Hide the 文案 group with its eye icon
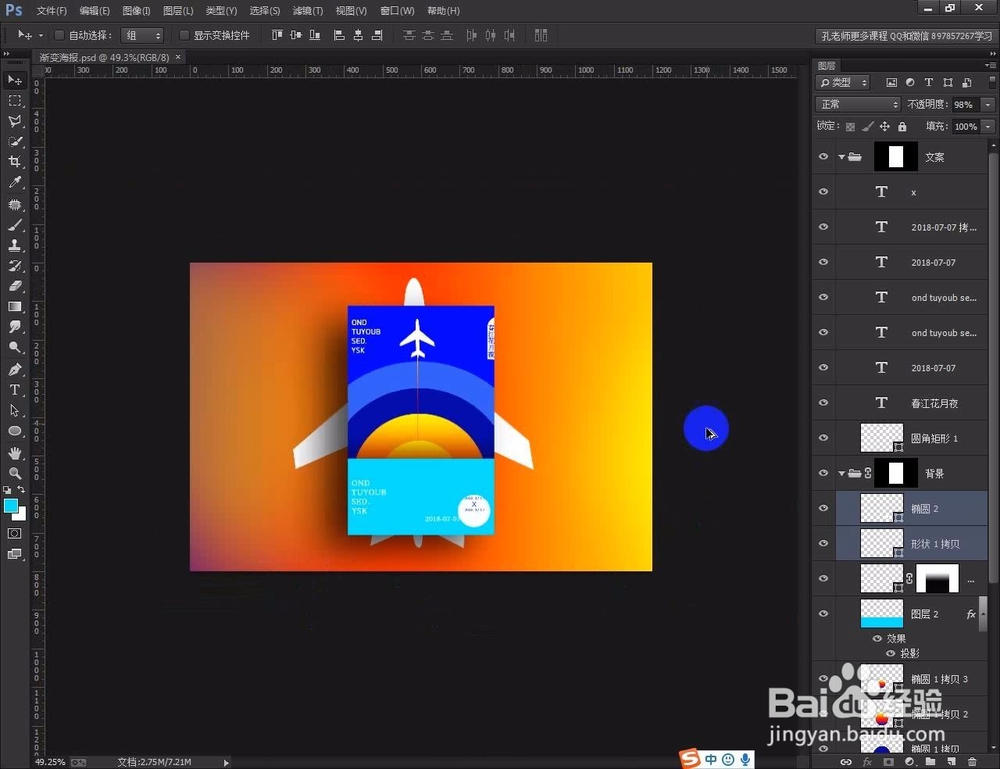This screenshot has height=769, width=1000. tap(823, 156)
